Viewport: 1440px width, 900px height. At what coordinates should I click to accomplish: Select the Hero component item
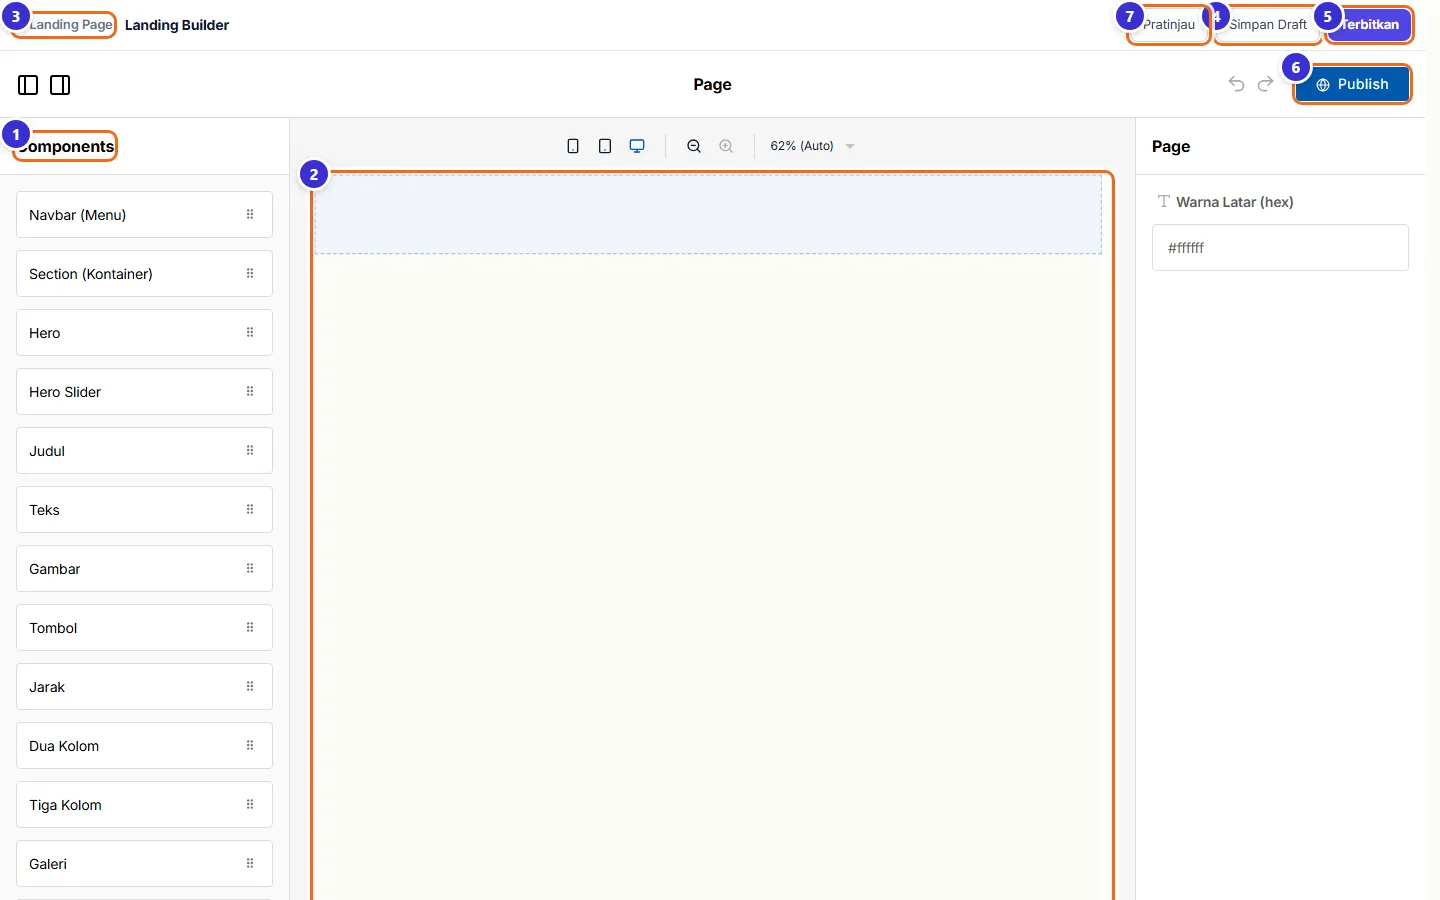(x=144, y=333)
